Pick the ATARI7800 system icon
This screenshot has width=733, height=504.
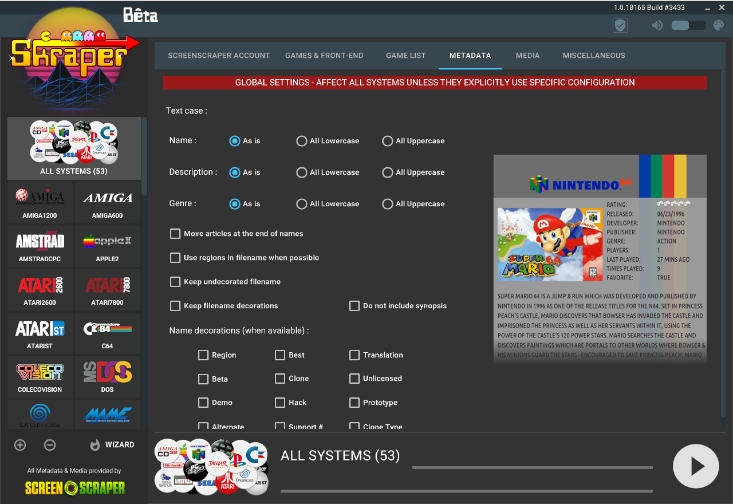108,290
